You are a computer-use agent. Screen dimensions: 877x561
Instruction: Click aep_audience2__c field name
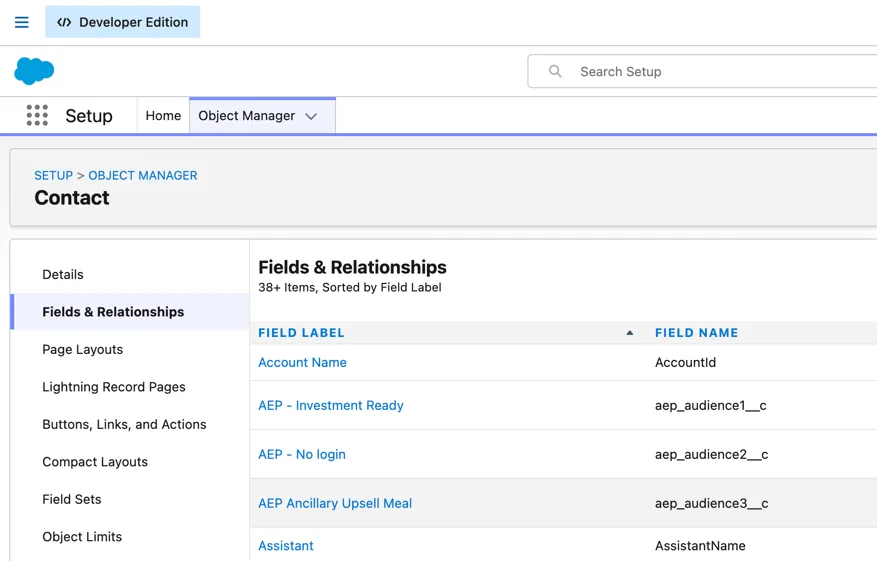711,454
